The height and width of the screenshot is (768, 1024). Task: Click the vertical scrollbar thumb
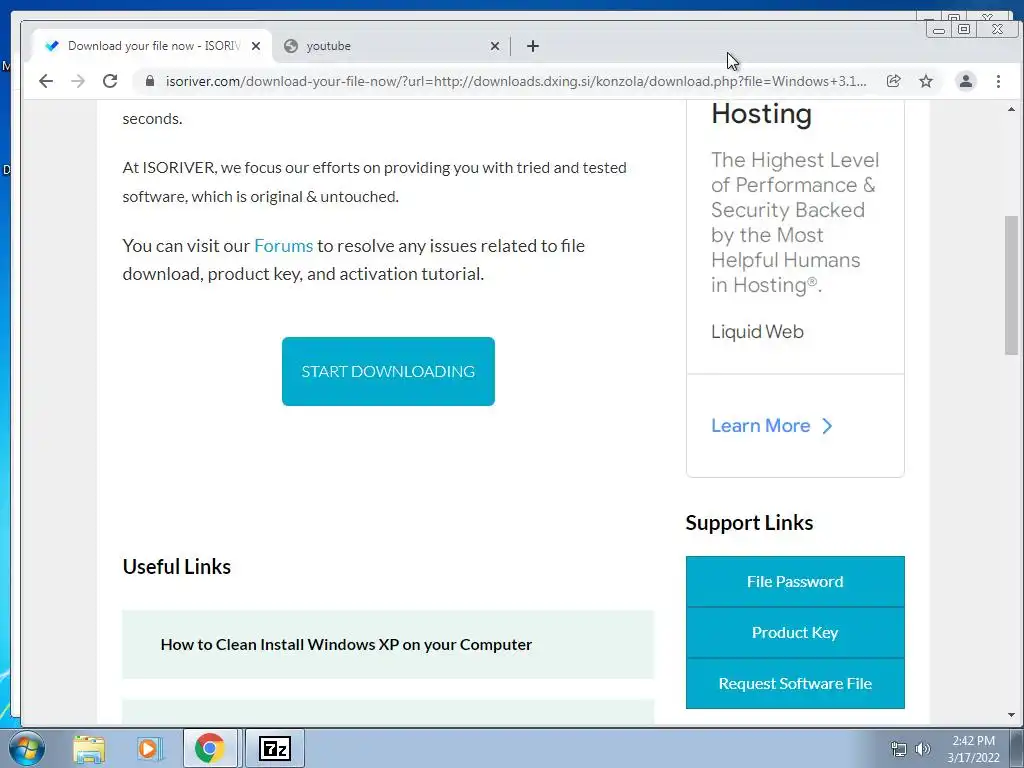[1011, 285]
